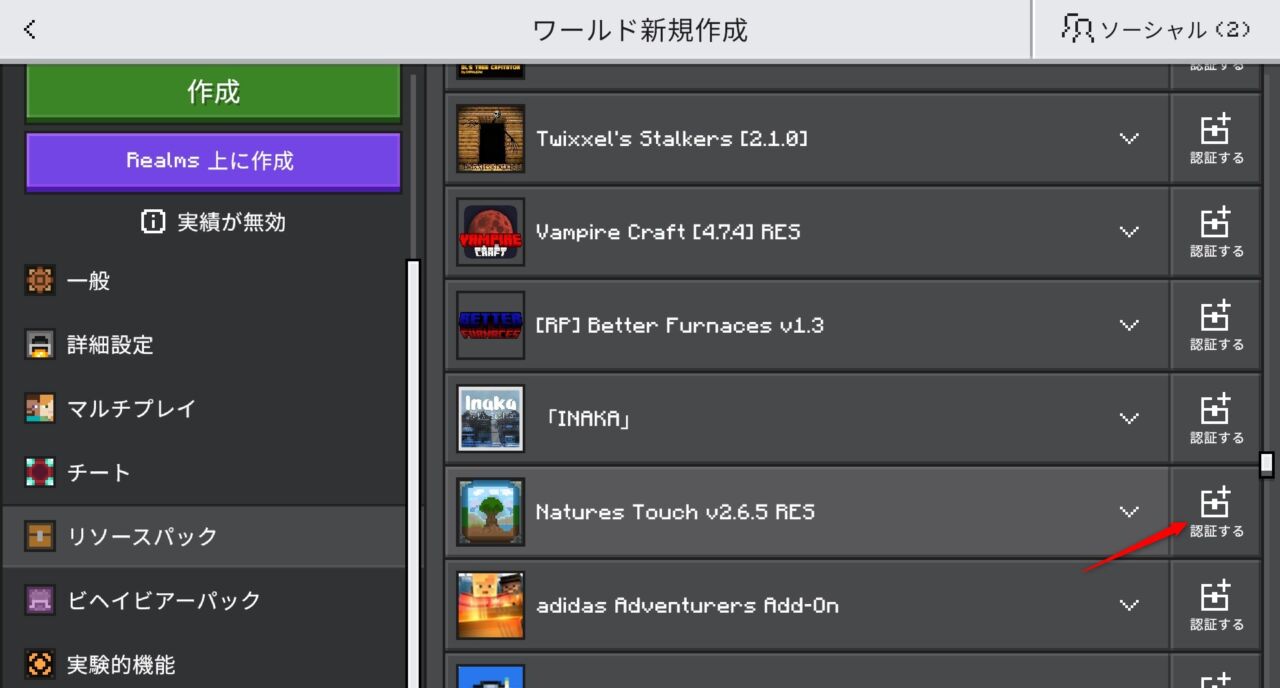Expand the INAKA pack details
The height and width of the screenshot is (688, 1280).
(1129, 418)
